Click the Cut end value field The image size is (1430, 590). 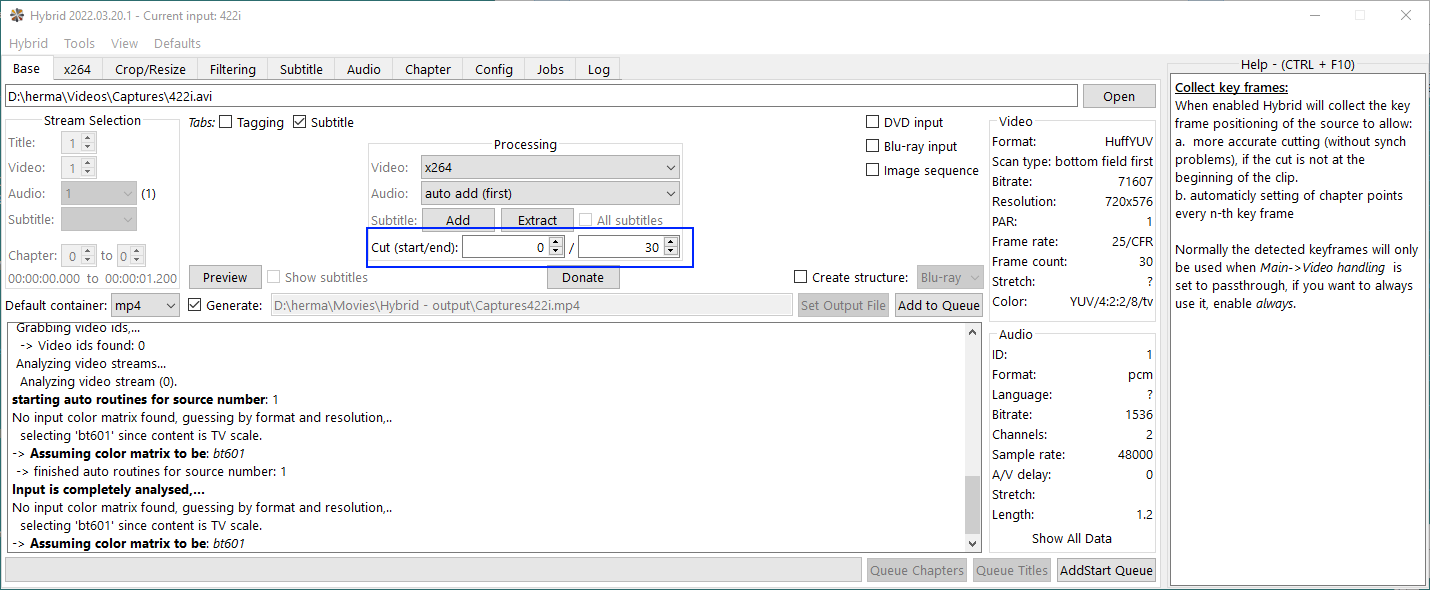click(x=621, y=247)
